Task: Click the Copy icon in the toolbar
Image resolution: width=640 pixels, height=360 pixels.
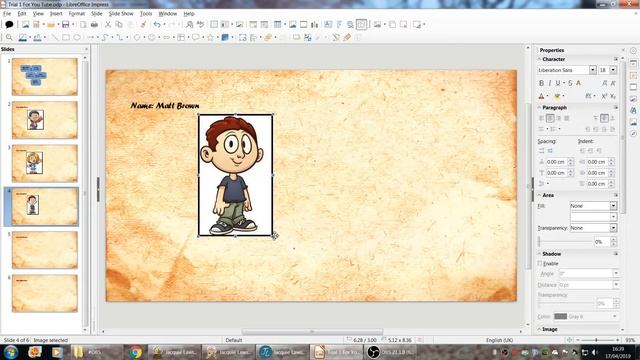Action: (x=119, y=25)
